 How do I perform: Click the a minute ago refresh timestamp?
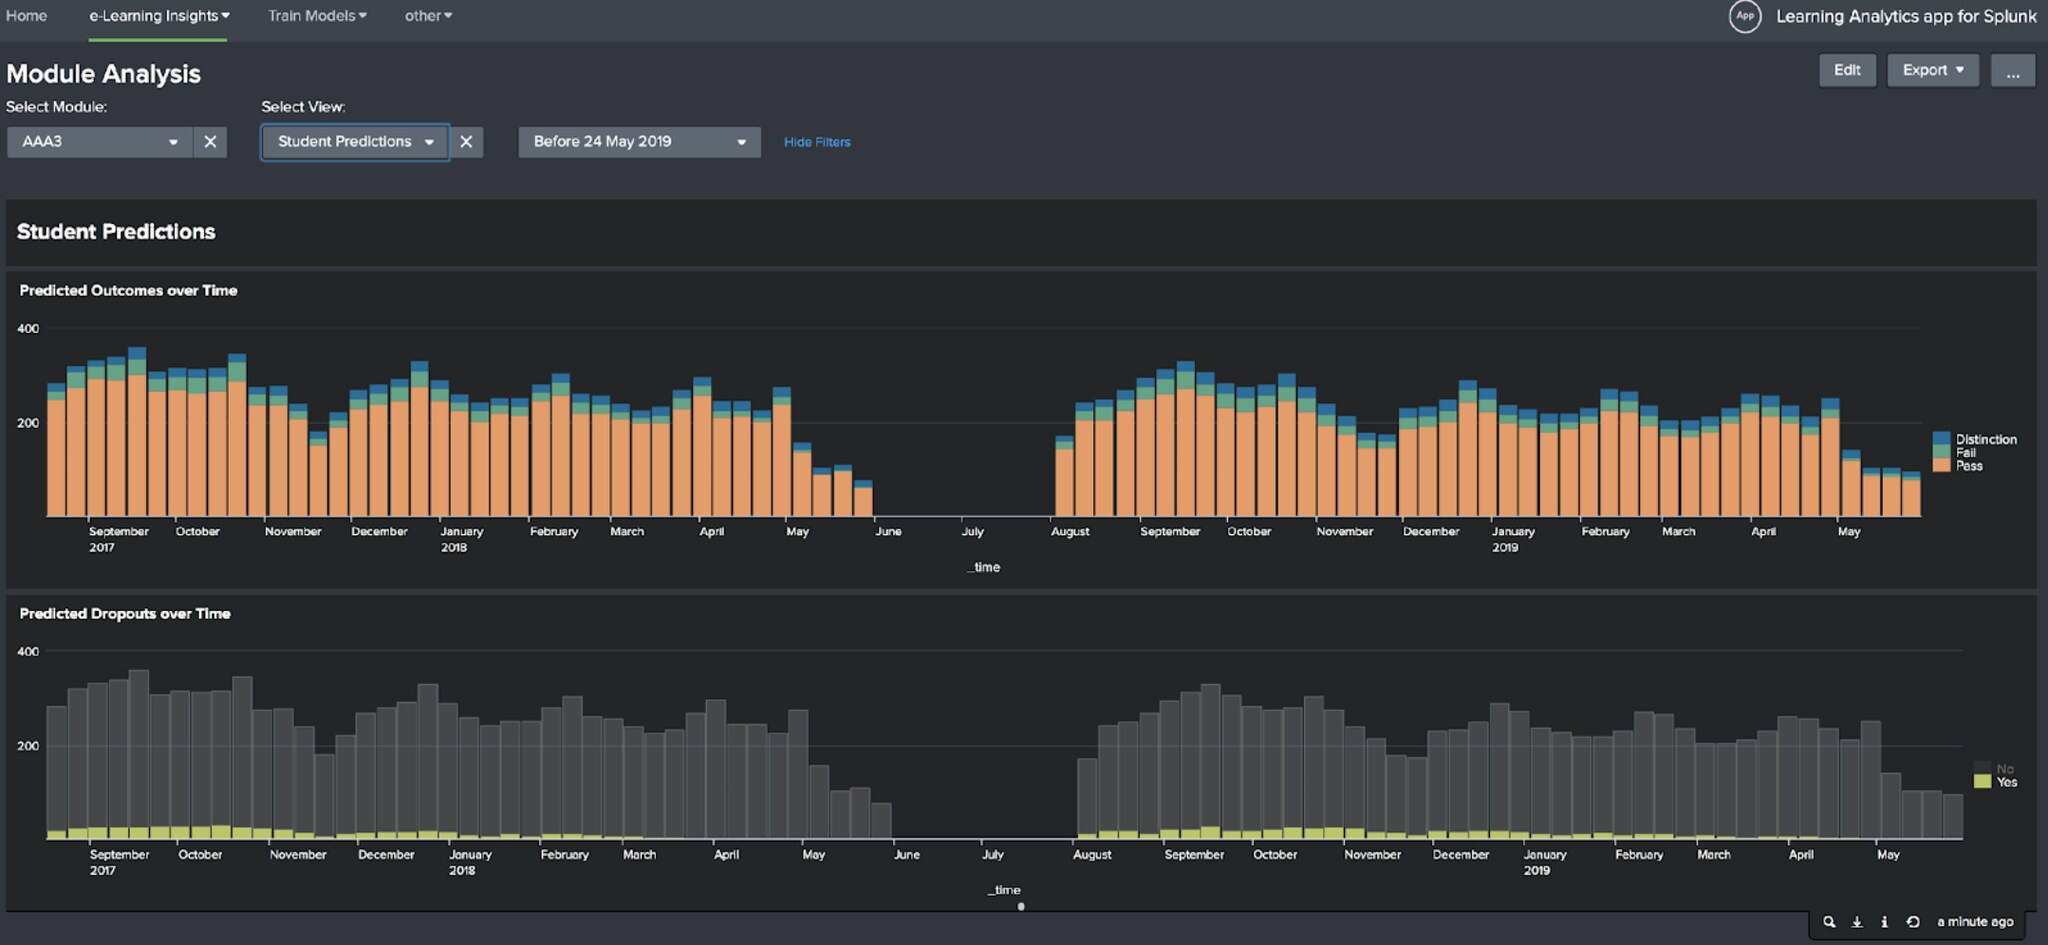point(1975,922)
